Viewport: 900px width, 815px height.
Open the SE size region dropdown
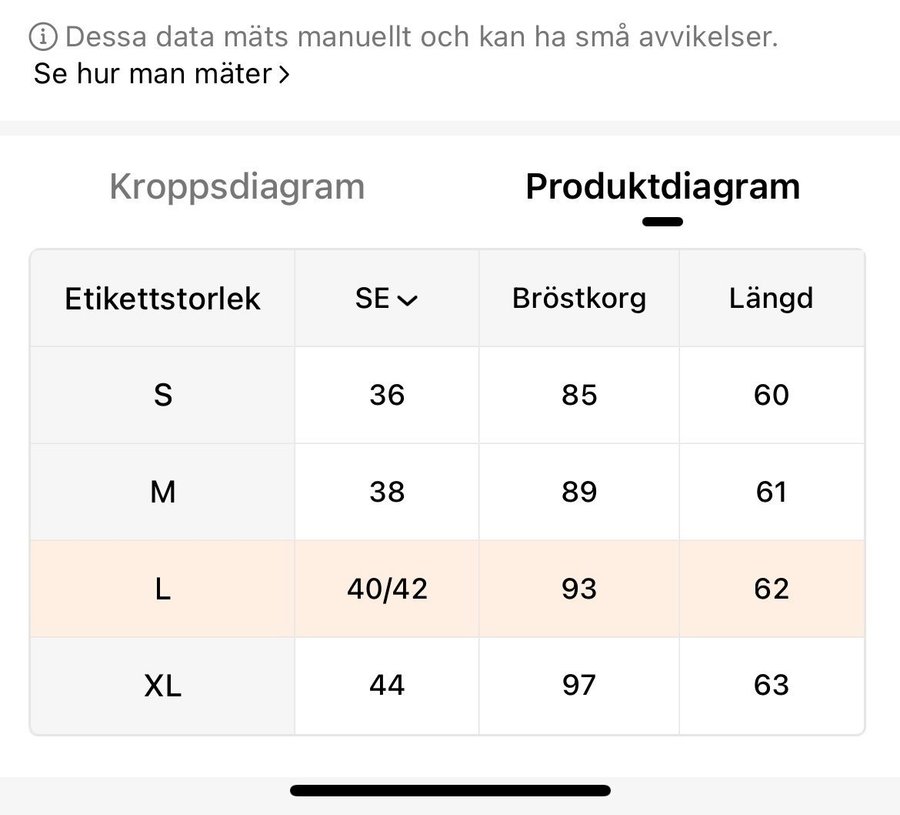click(386, 298)
